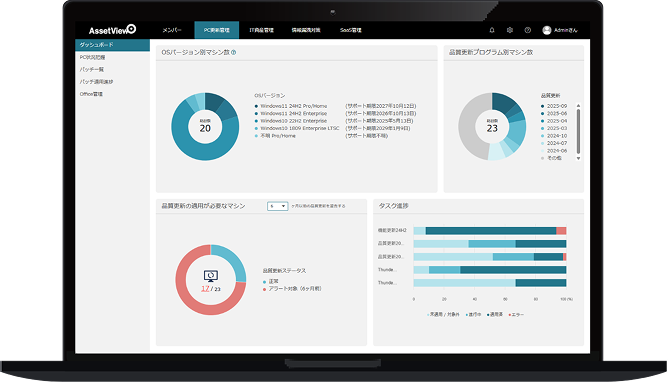Toggle 不明 Pro/Home legend entry
The height and width of the screenshot is (382, 669).
coord(275,136)
